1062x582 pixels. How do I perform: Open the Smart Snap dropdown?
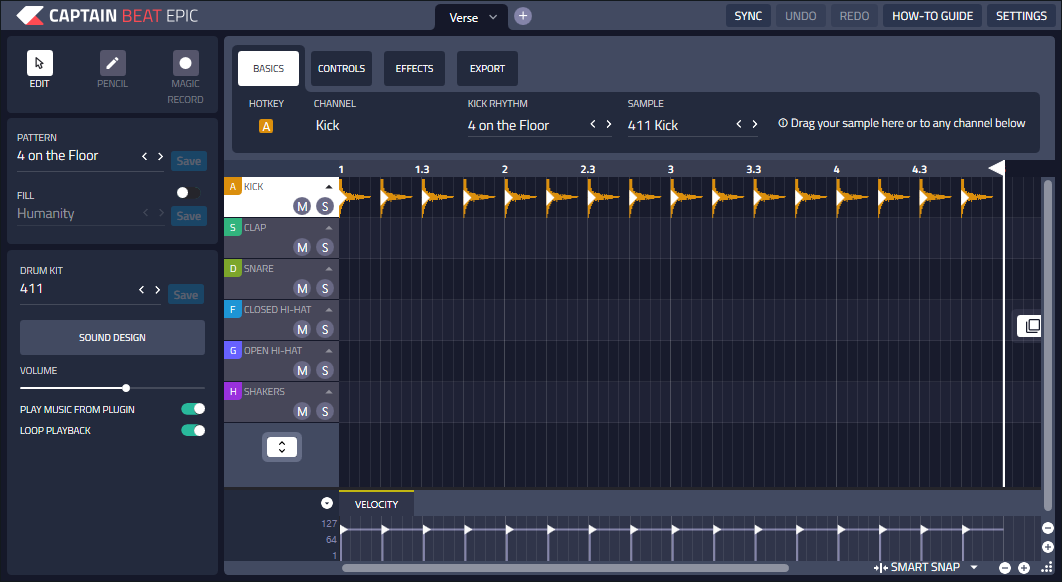tap(973, 567)
